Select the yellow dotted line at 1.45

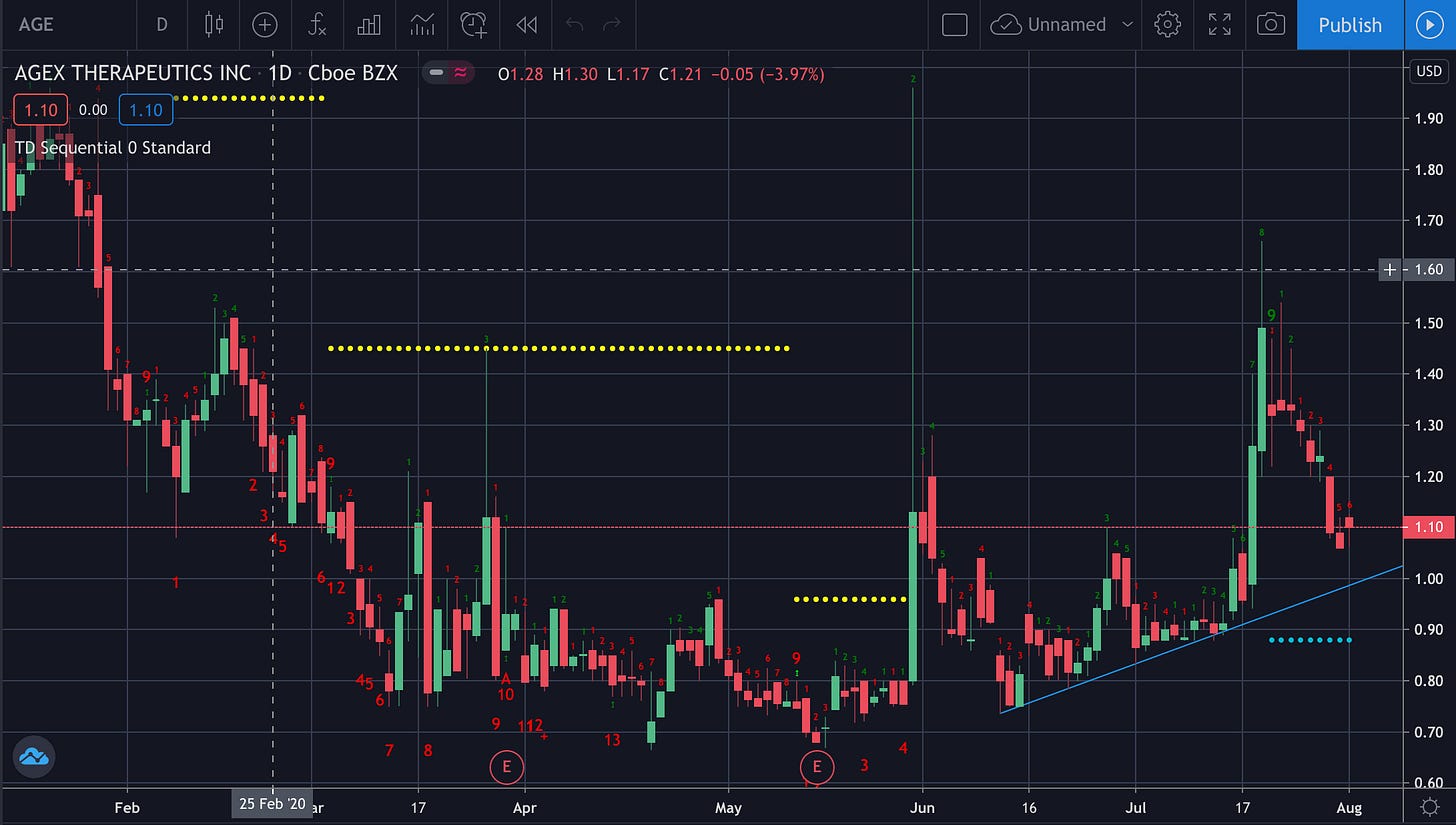(x=559, y=348)
